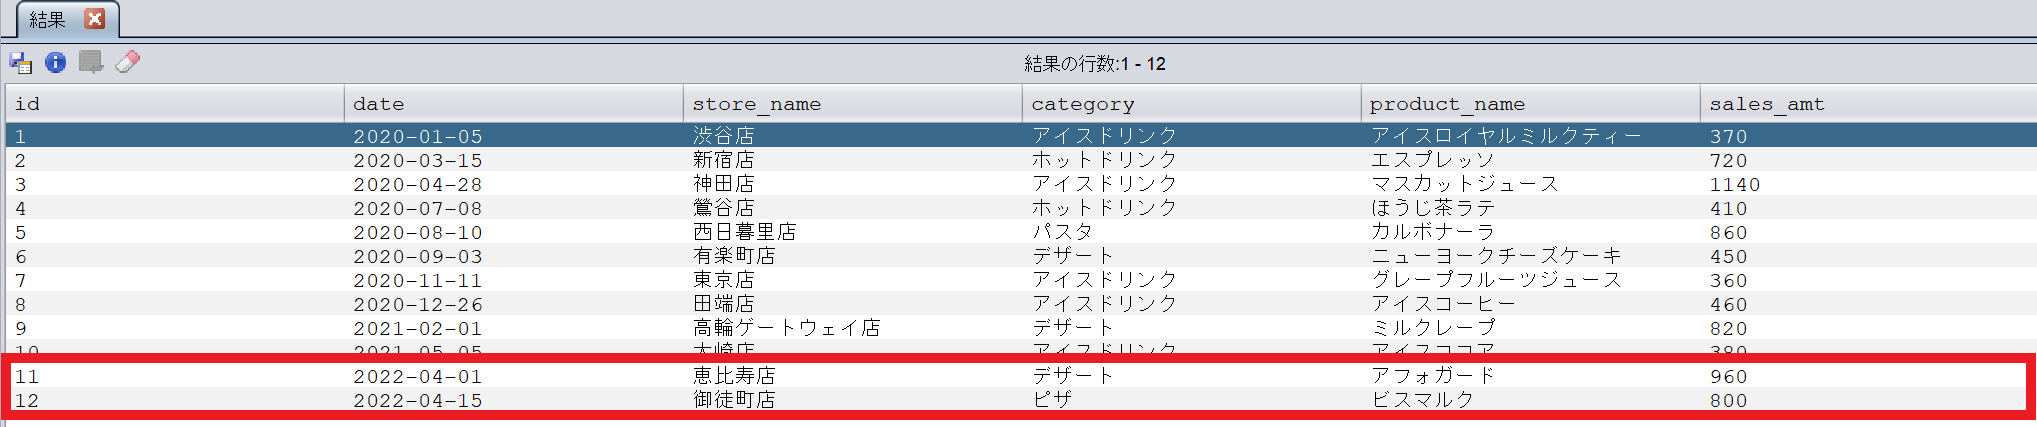Select sales amount 1140
This screenshot has width=2037, height=427.
point(1735,184)
